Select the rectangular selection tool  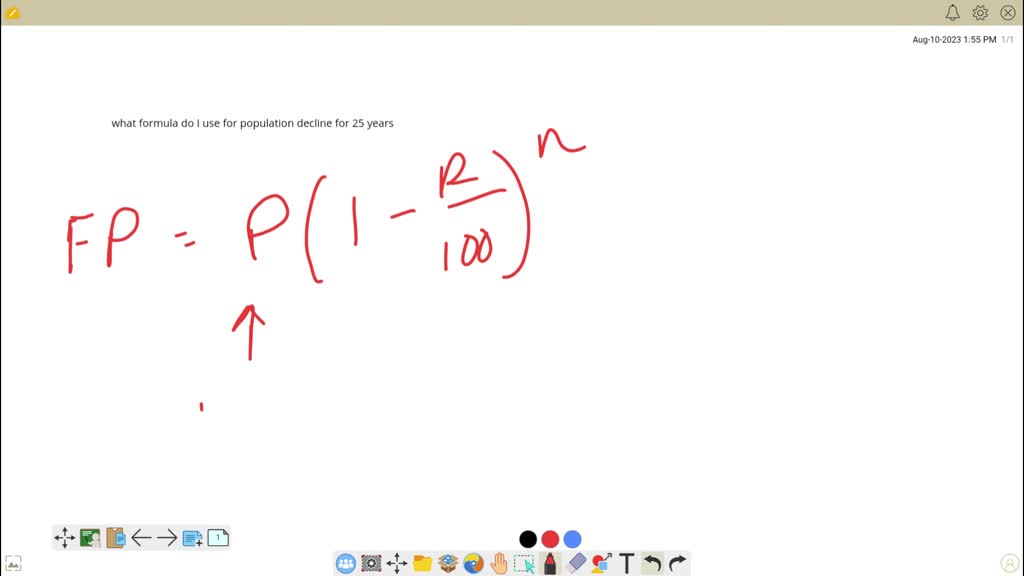click(525, 563)
